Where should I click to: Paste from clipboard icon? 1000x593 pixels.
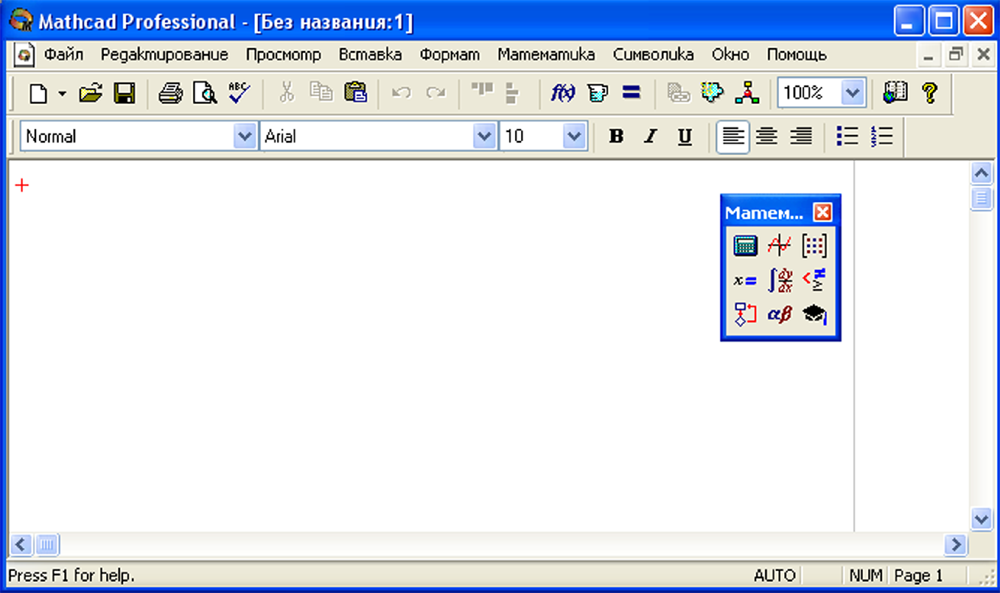355,93
